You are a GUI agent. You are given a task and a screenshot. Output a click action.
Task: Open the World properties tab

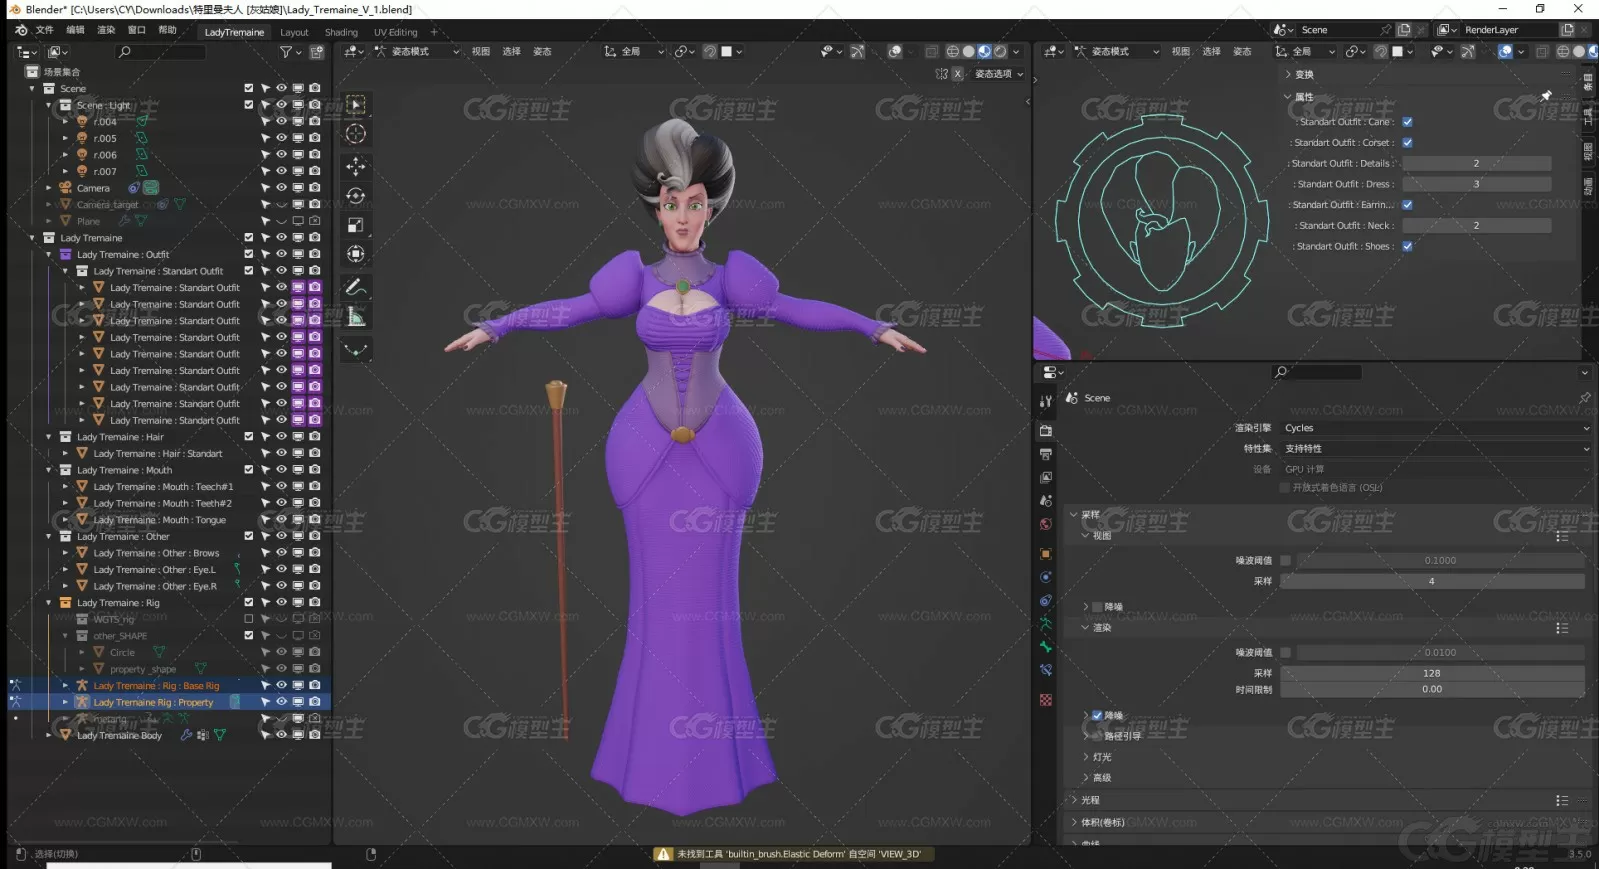[x=1046, y=524]
